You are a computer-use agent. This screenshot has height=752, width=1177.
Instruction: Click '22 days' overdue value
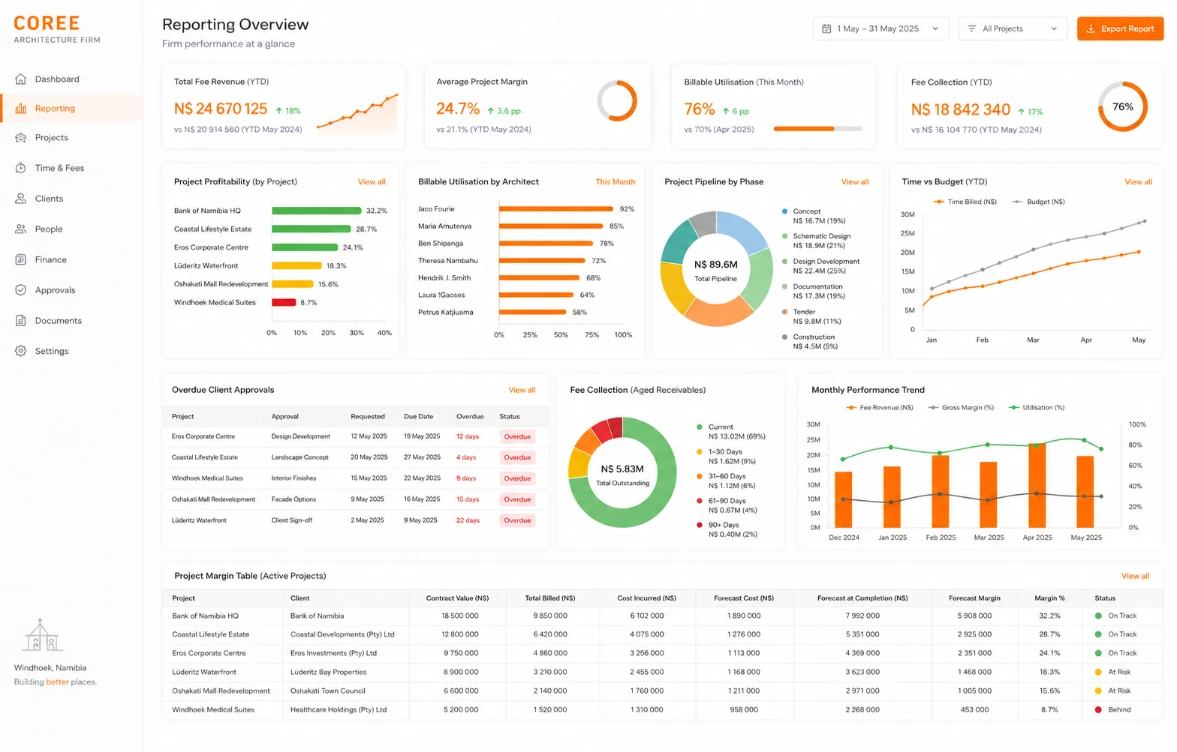tap(468, 520)
